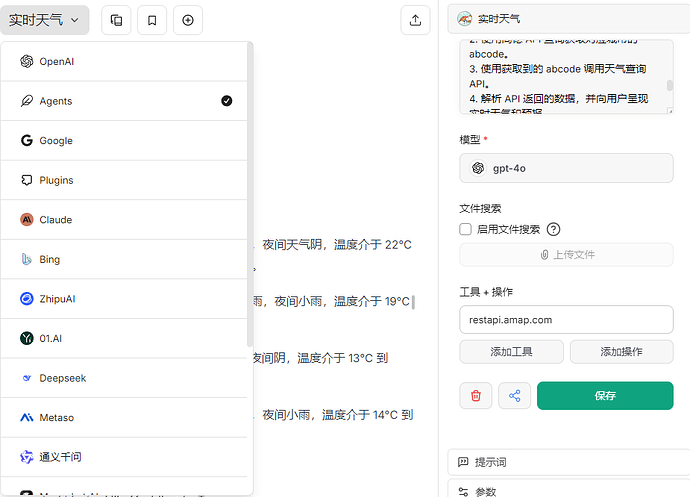This screenshot has height=497, width=690.
Task: Click the instructions text area scrollbar
Action: (x=670, y=85)
